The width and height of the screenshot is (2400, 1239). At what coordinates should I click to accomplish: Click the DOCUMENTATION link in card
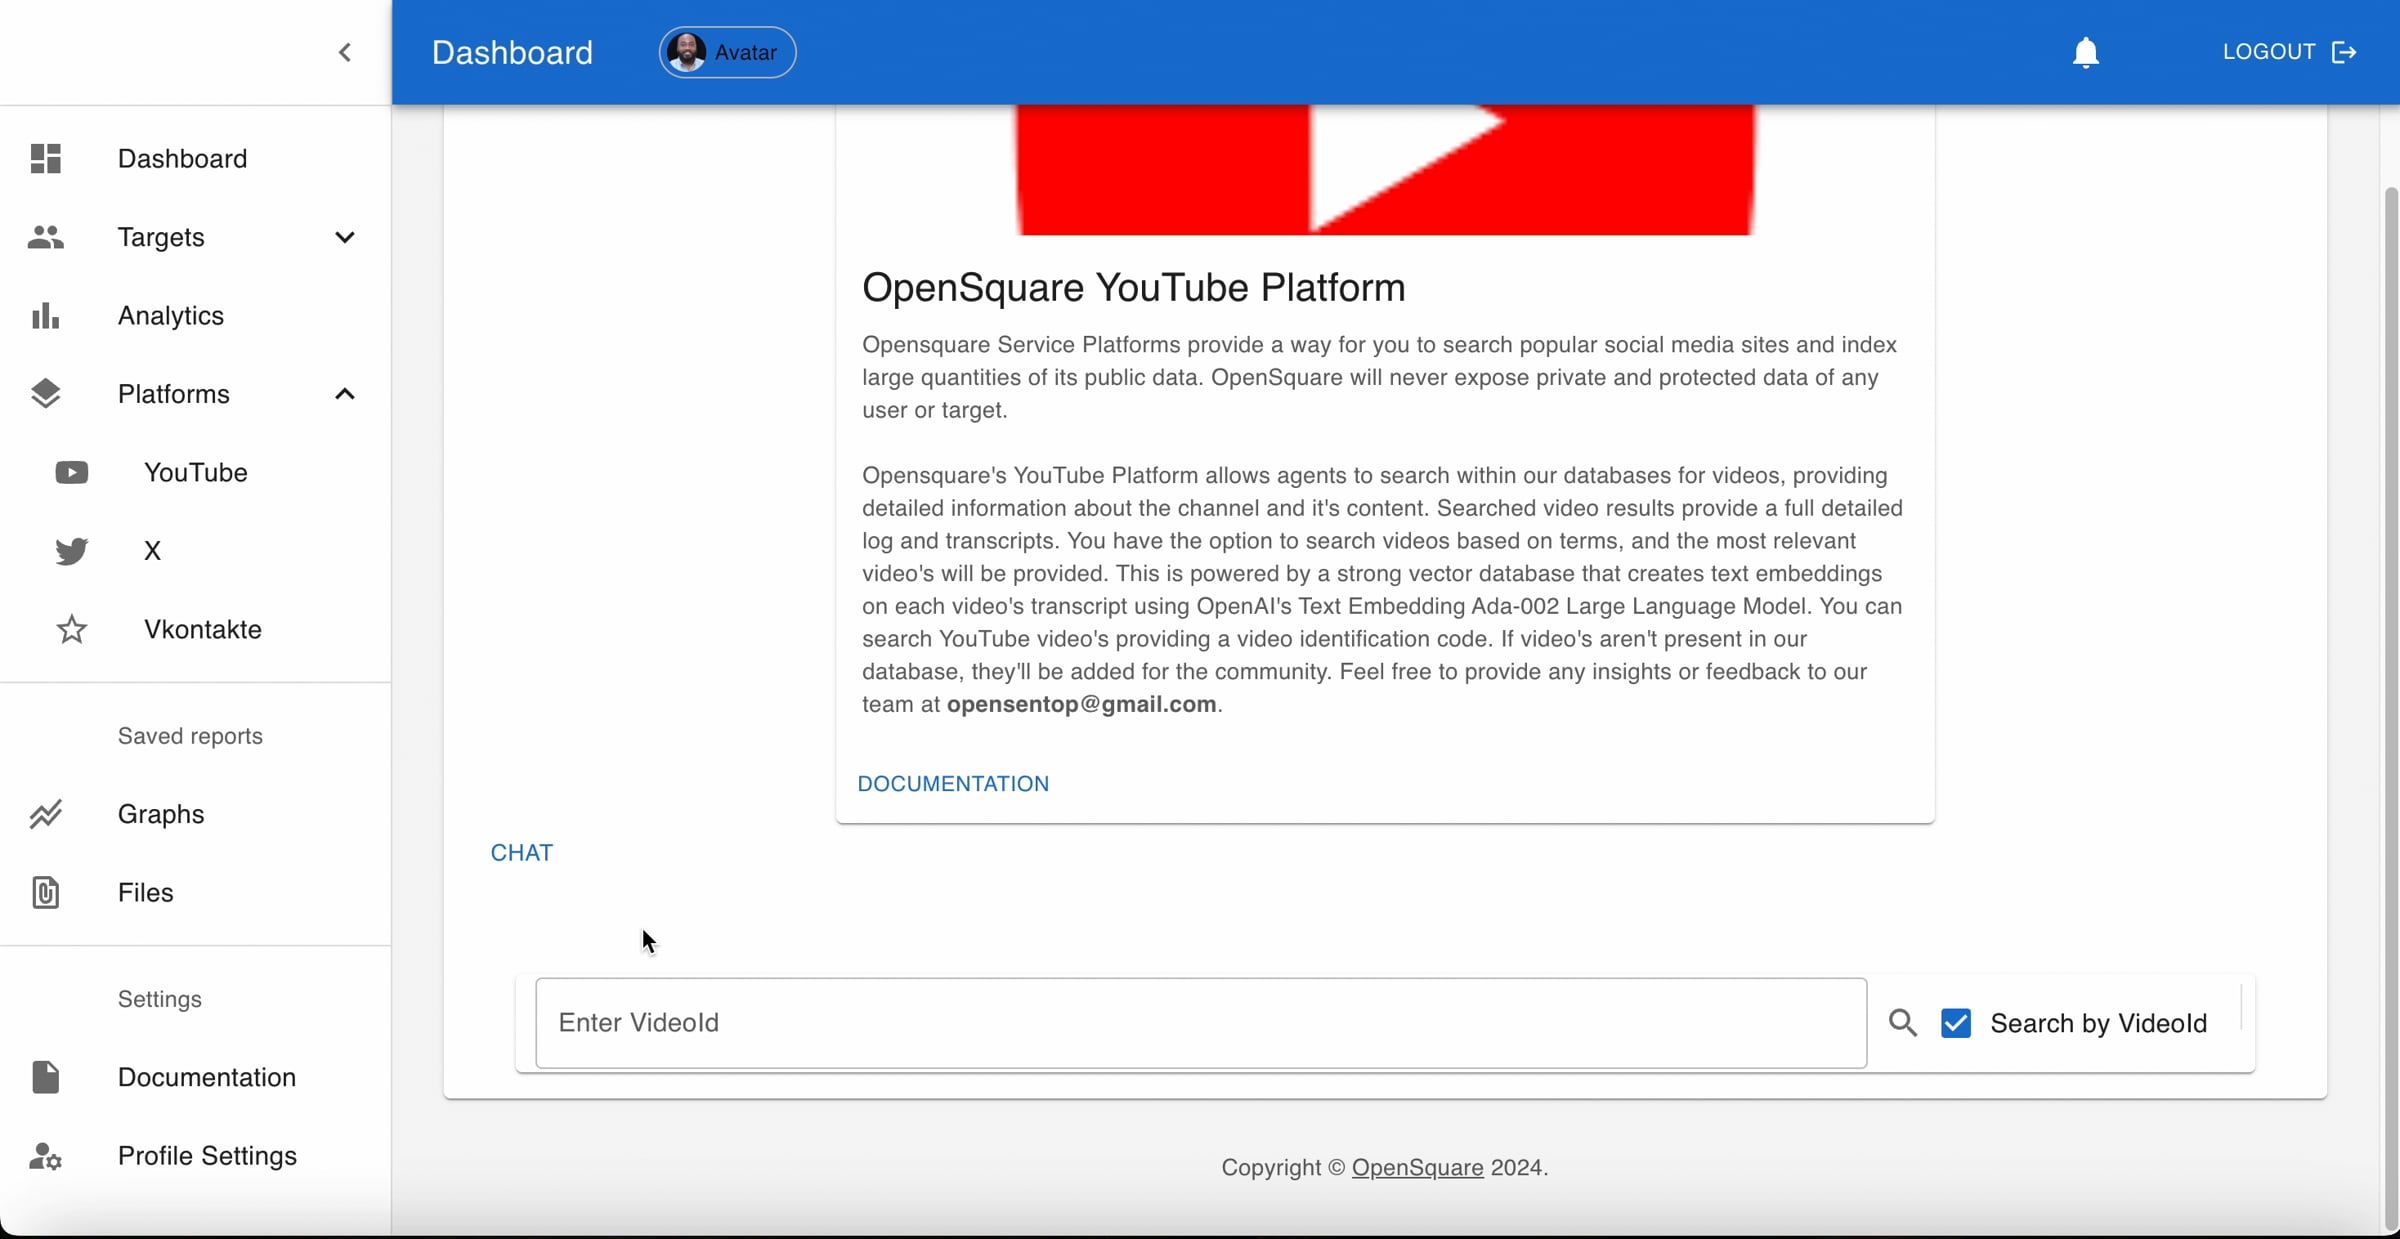click(953, 784)
